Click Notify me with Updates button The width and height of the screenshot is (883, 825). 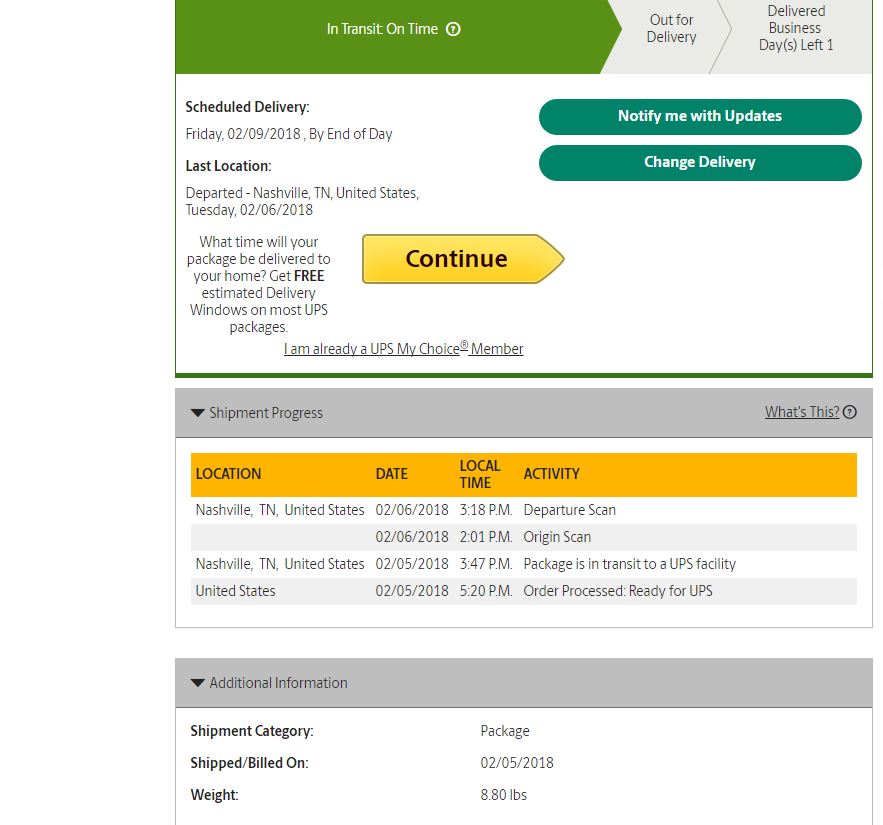point(700,117)
